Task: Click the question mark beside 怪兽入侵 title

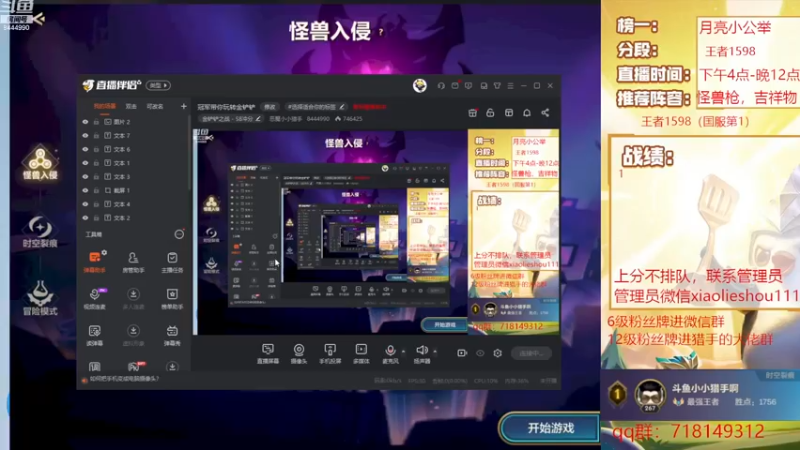Action: click(381, 32)
